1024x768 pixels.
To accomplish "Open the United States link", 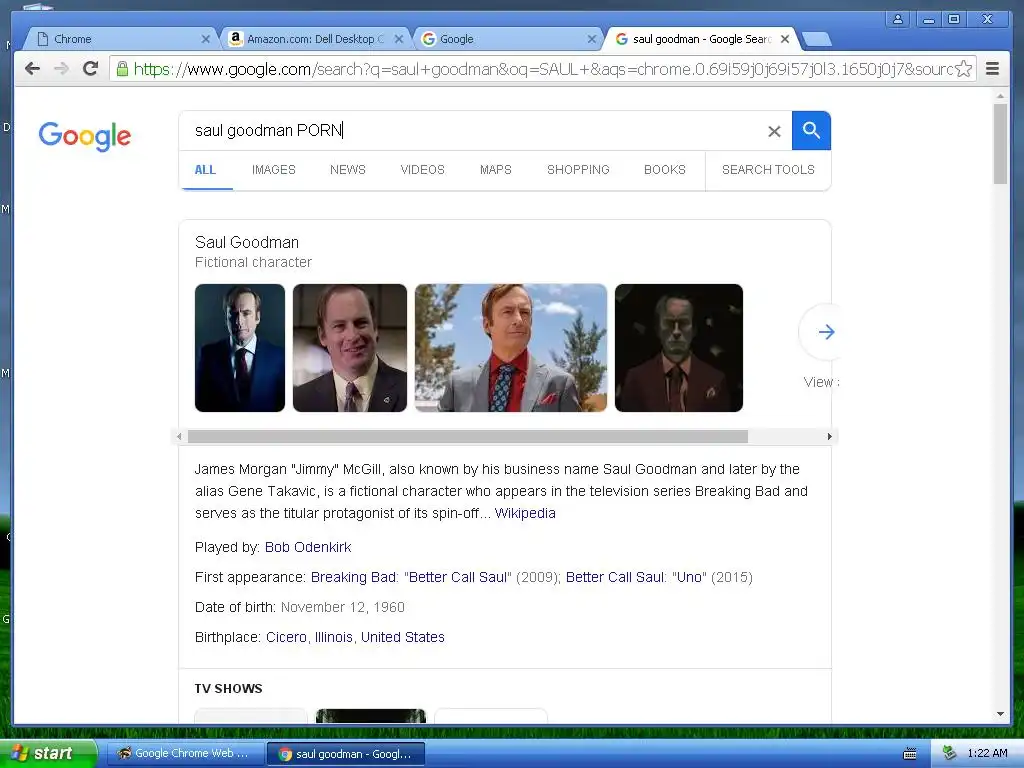I will point(403,637).
